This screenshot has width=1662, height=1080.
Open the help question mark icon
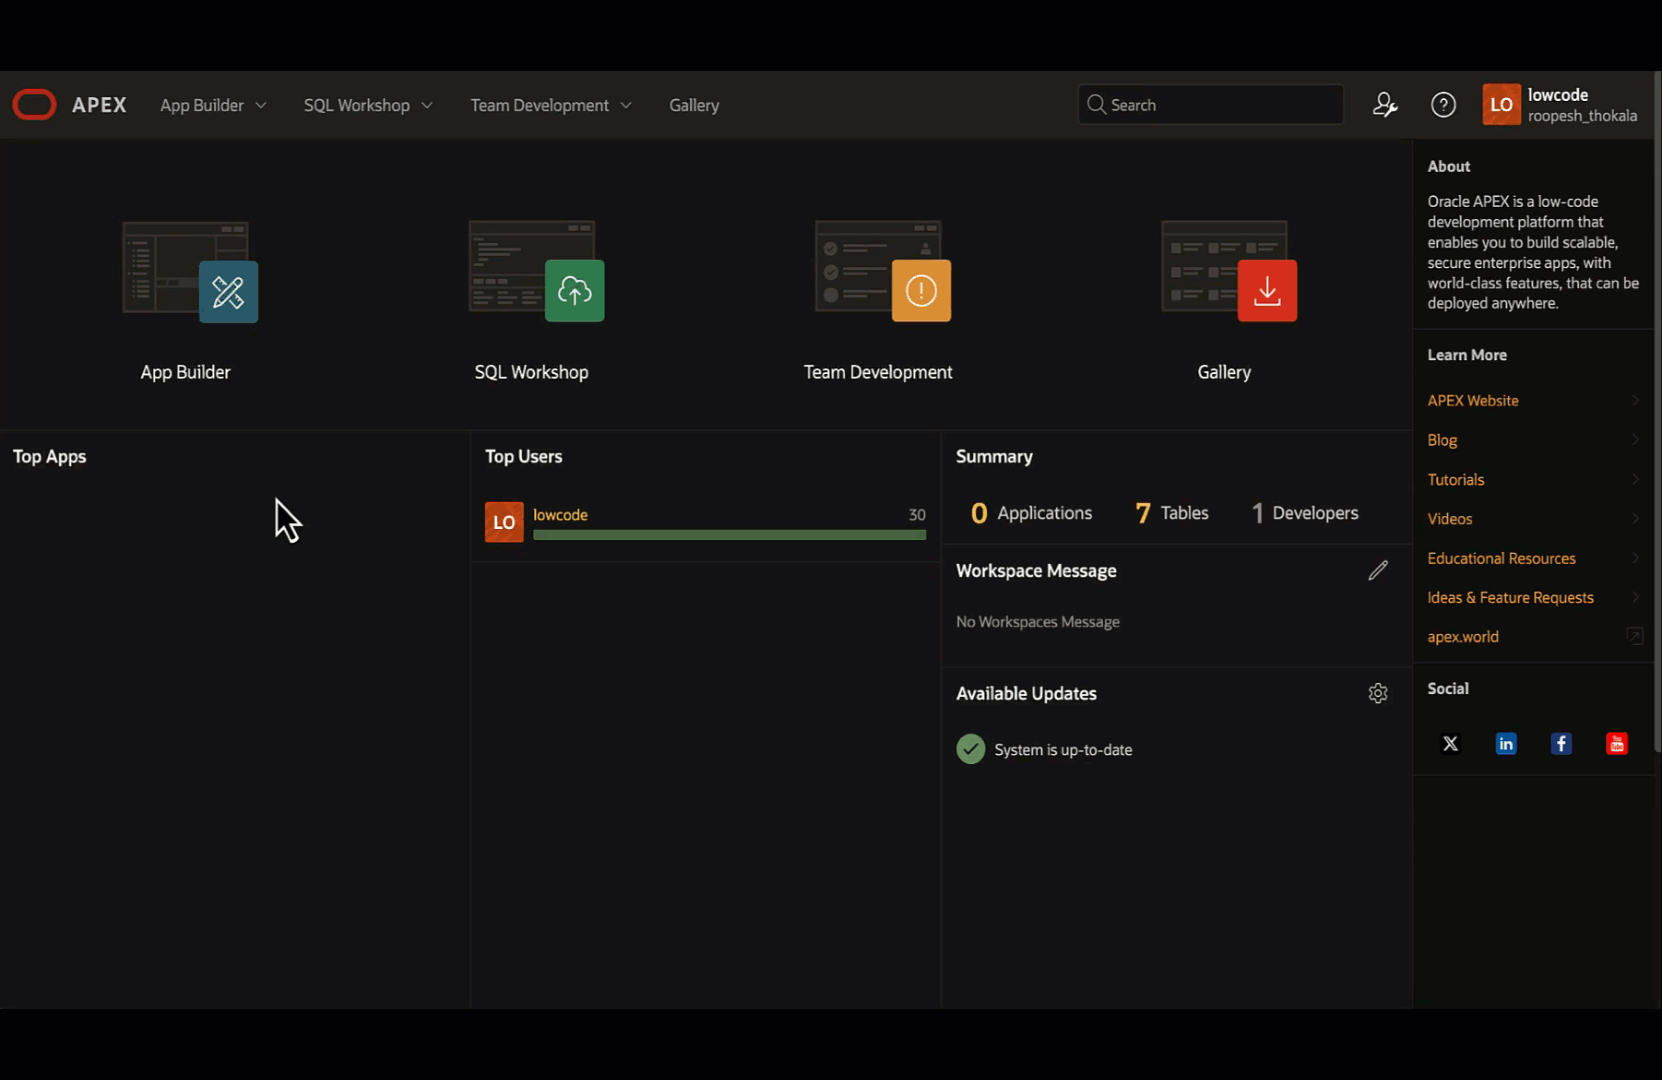(1443, 105)
